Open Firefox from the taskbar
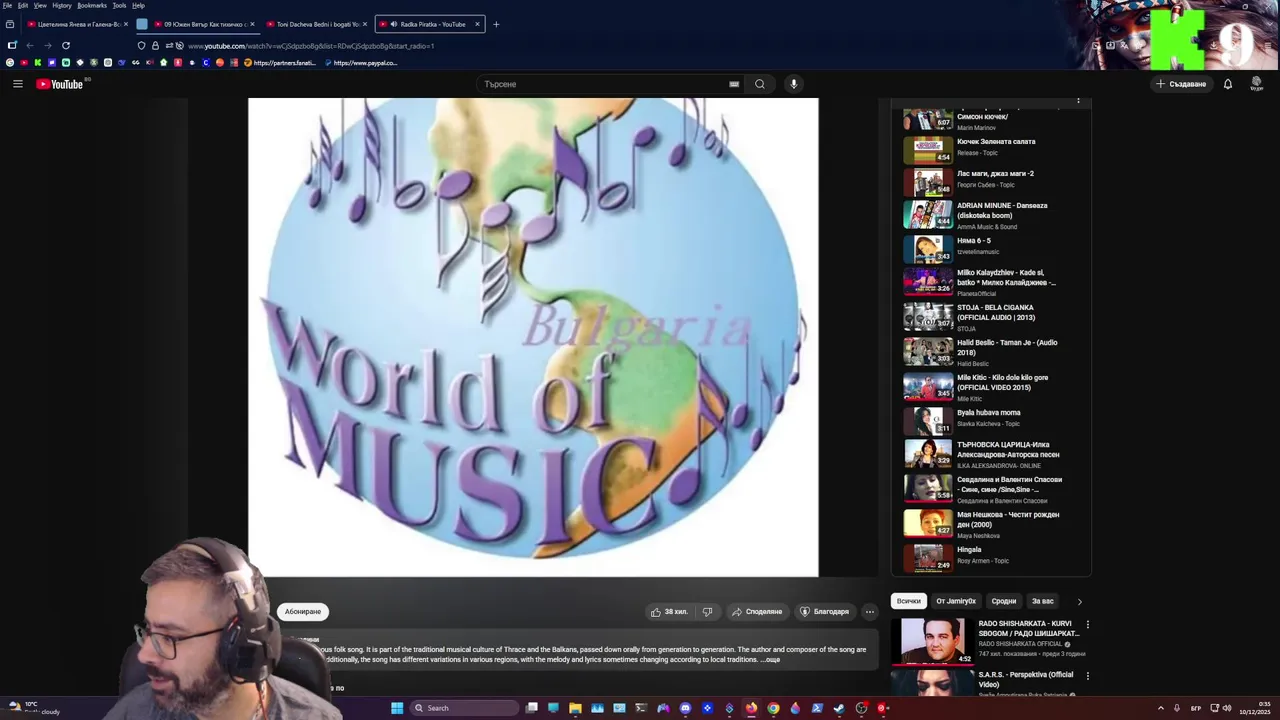This screenshot has width=1280, height=720. coord(751,708)
